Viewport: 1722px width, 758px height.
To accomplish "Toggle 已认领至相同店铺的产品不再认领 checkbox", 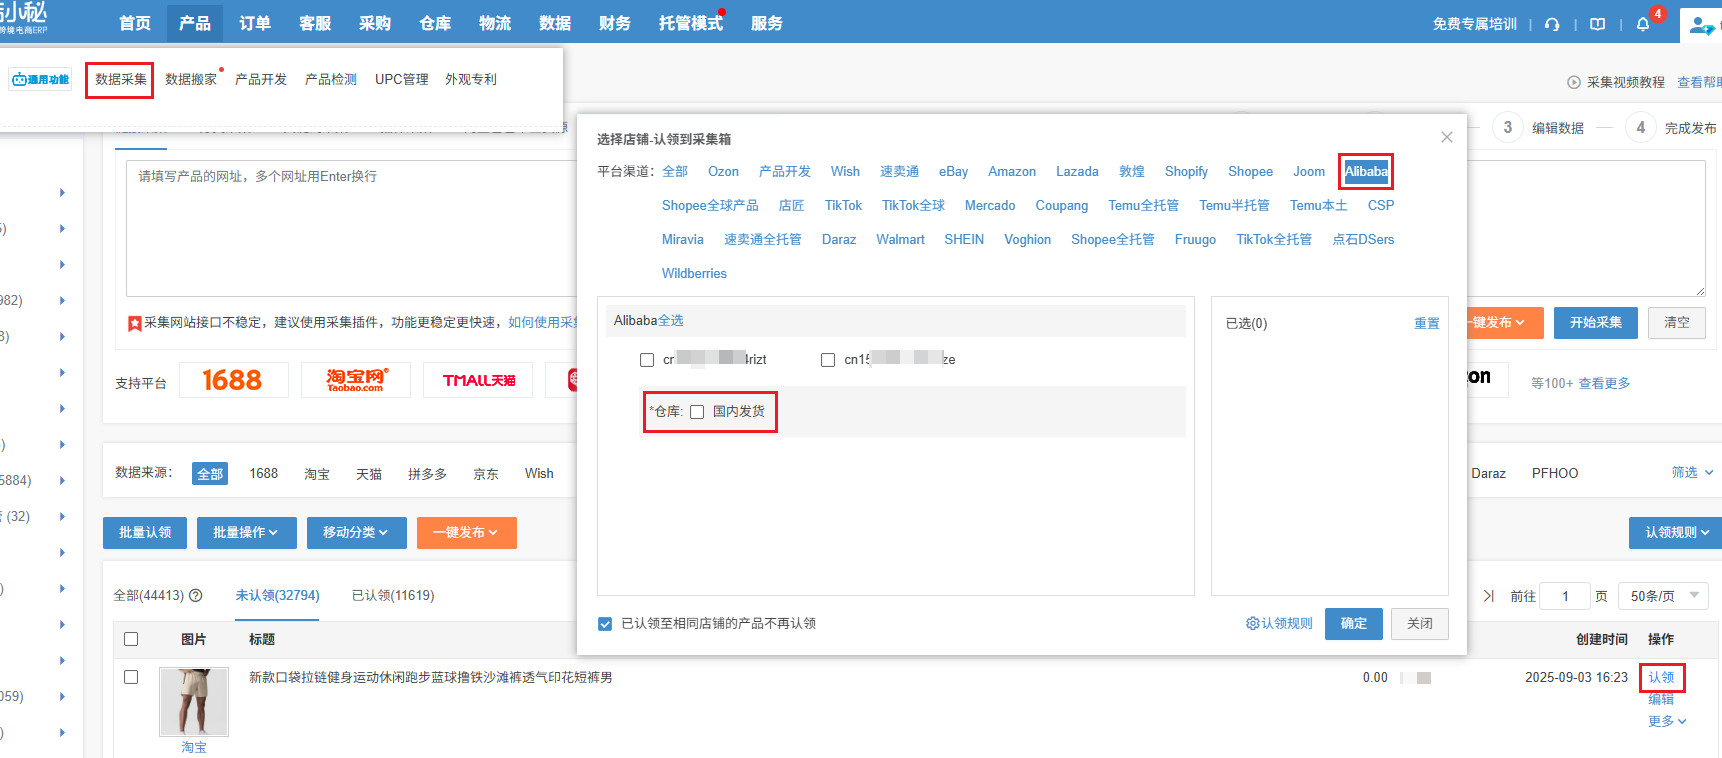I will tap(605, 624).
